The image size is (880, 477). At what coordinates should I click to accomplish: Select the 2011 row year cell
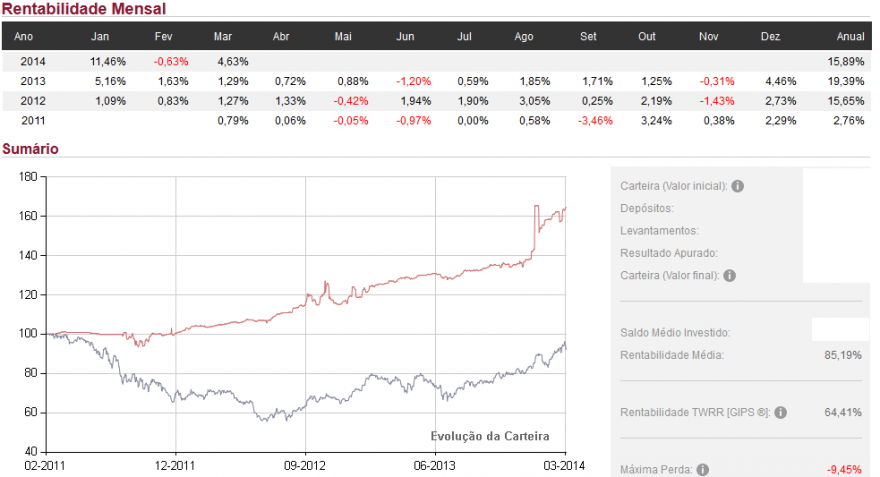coord(33,121)
